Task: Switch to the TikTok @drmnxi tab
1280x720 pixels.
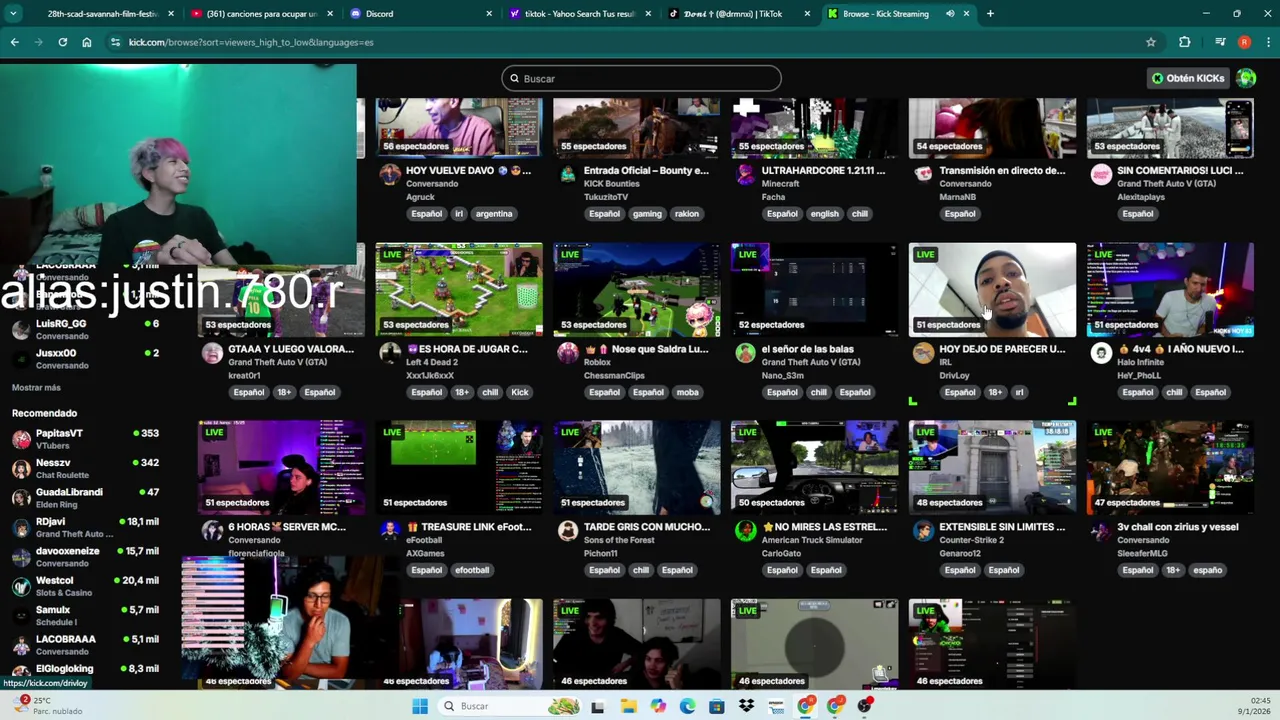Action: 737,14
